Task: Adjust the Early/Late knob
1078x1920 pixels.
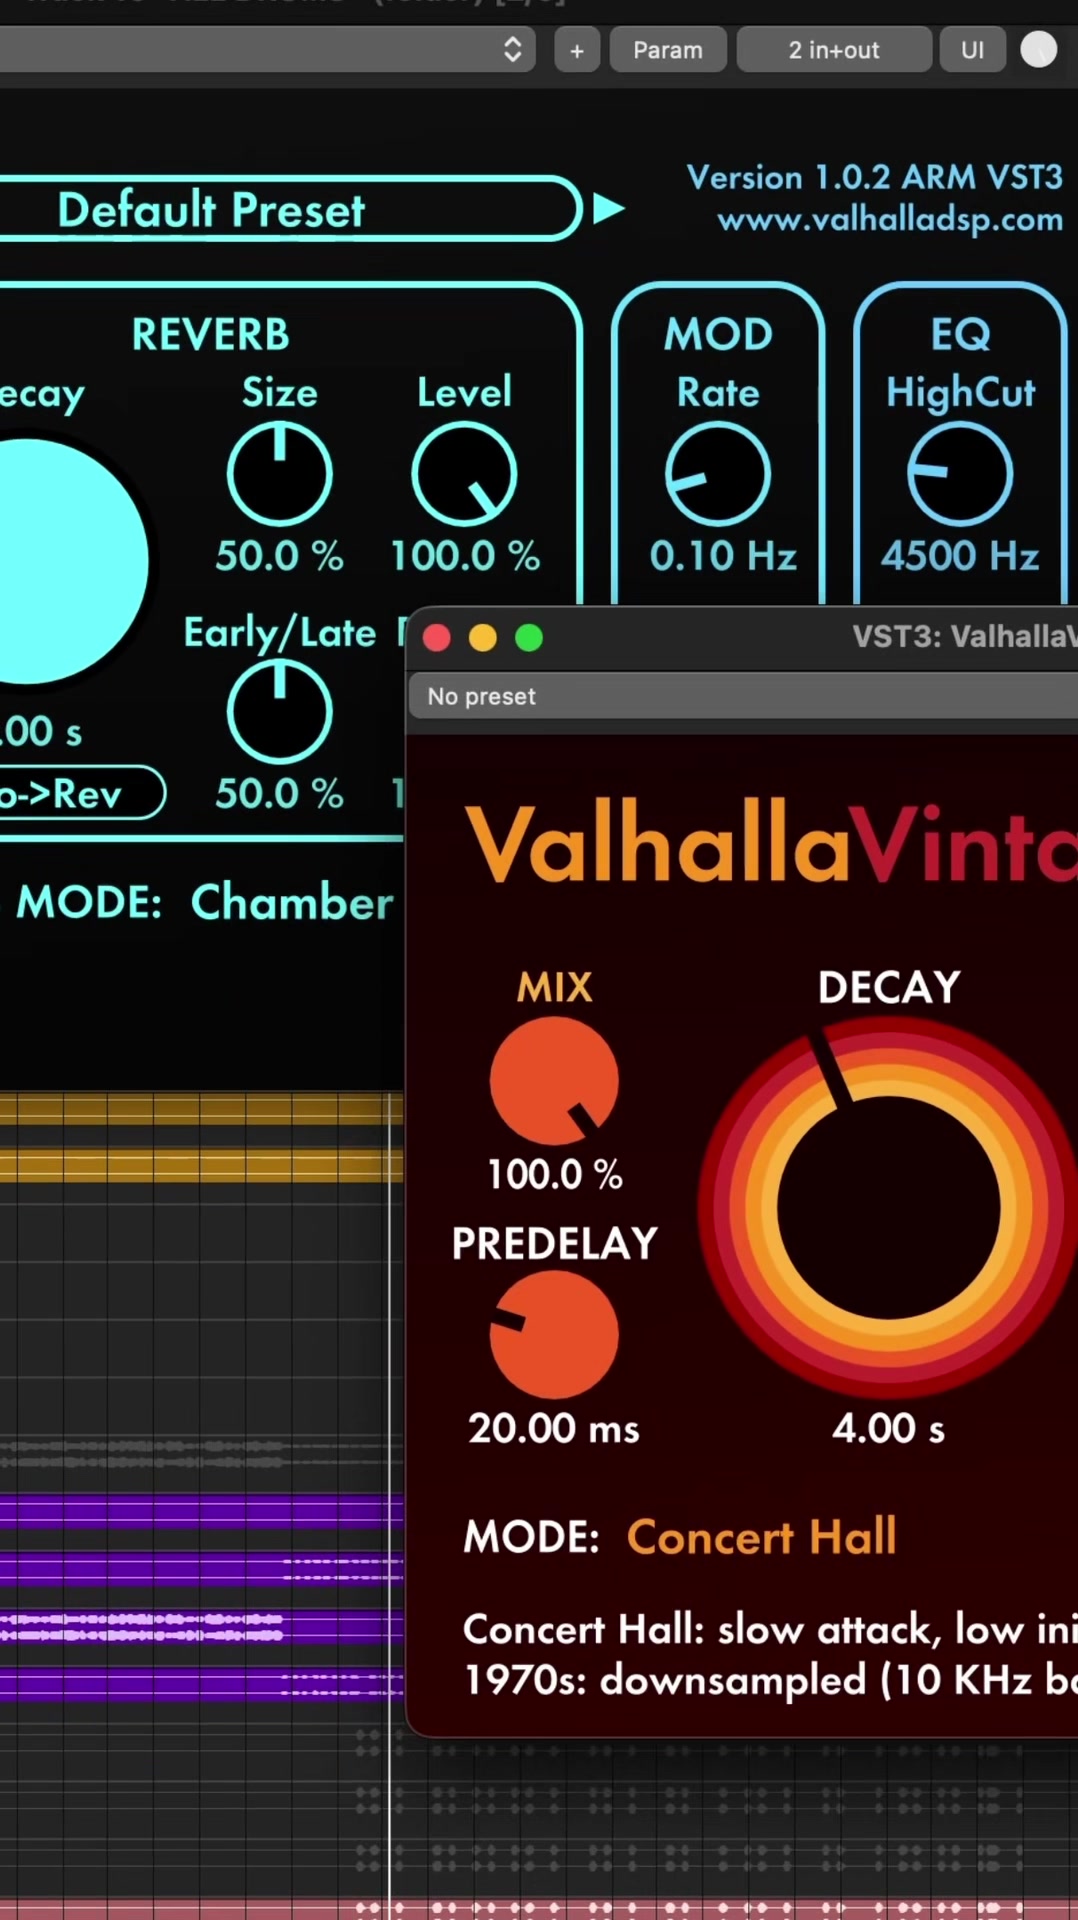Action: [x=280, y=712]
